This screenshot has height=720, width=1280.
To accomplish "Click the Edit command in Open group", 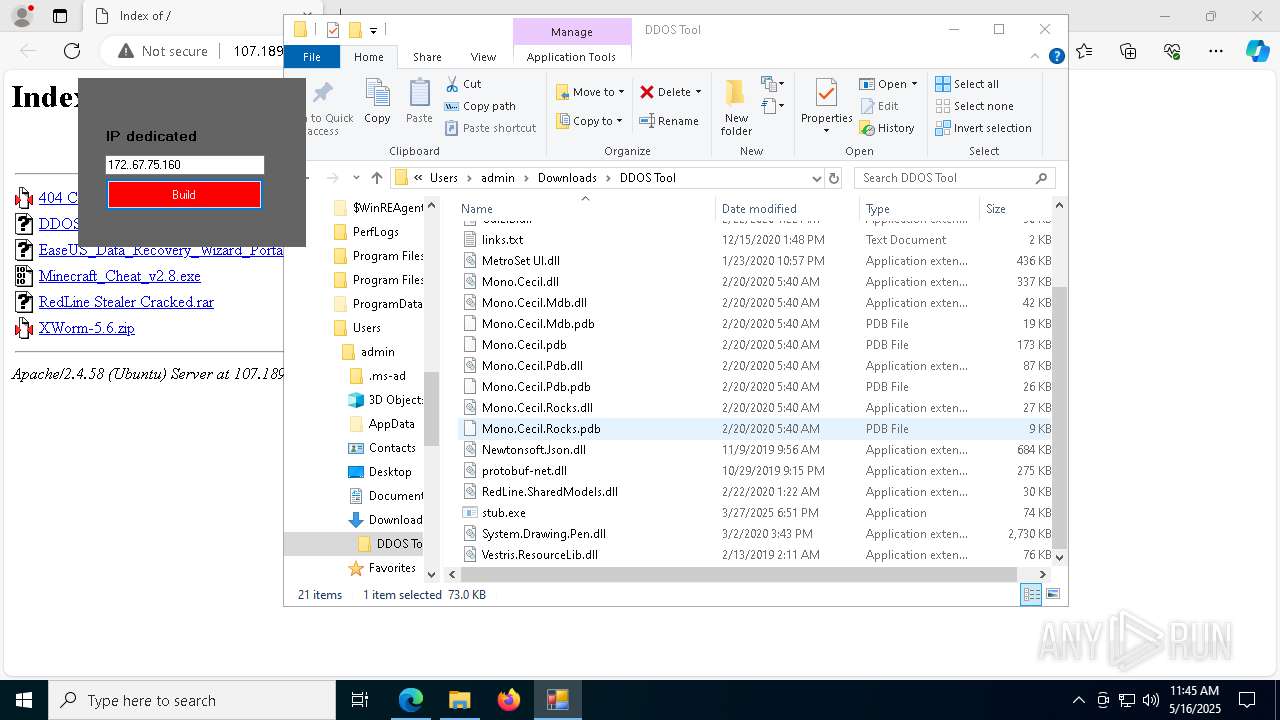I will pyautogui.click(x=879, y=106).
